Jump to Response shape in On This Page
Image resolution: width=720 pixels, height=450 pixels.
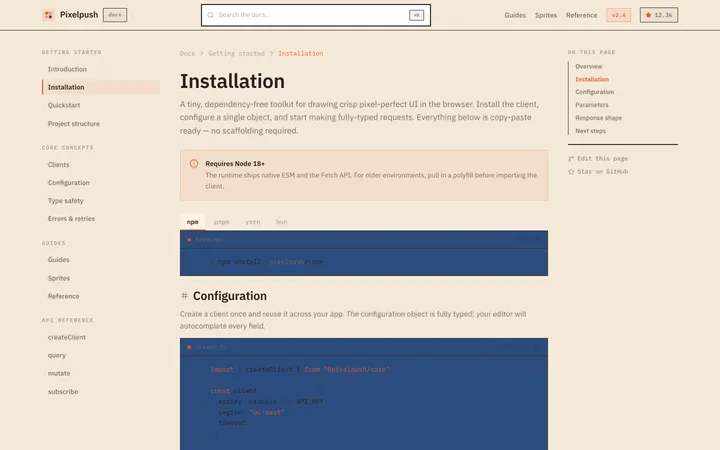point(598,118)
